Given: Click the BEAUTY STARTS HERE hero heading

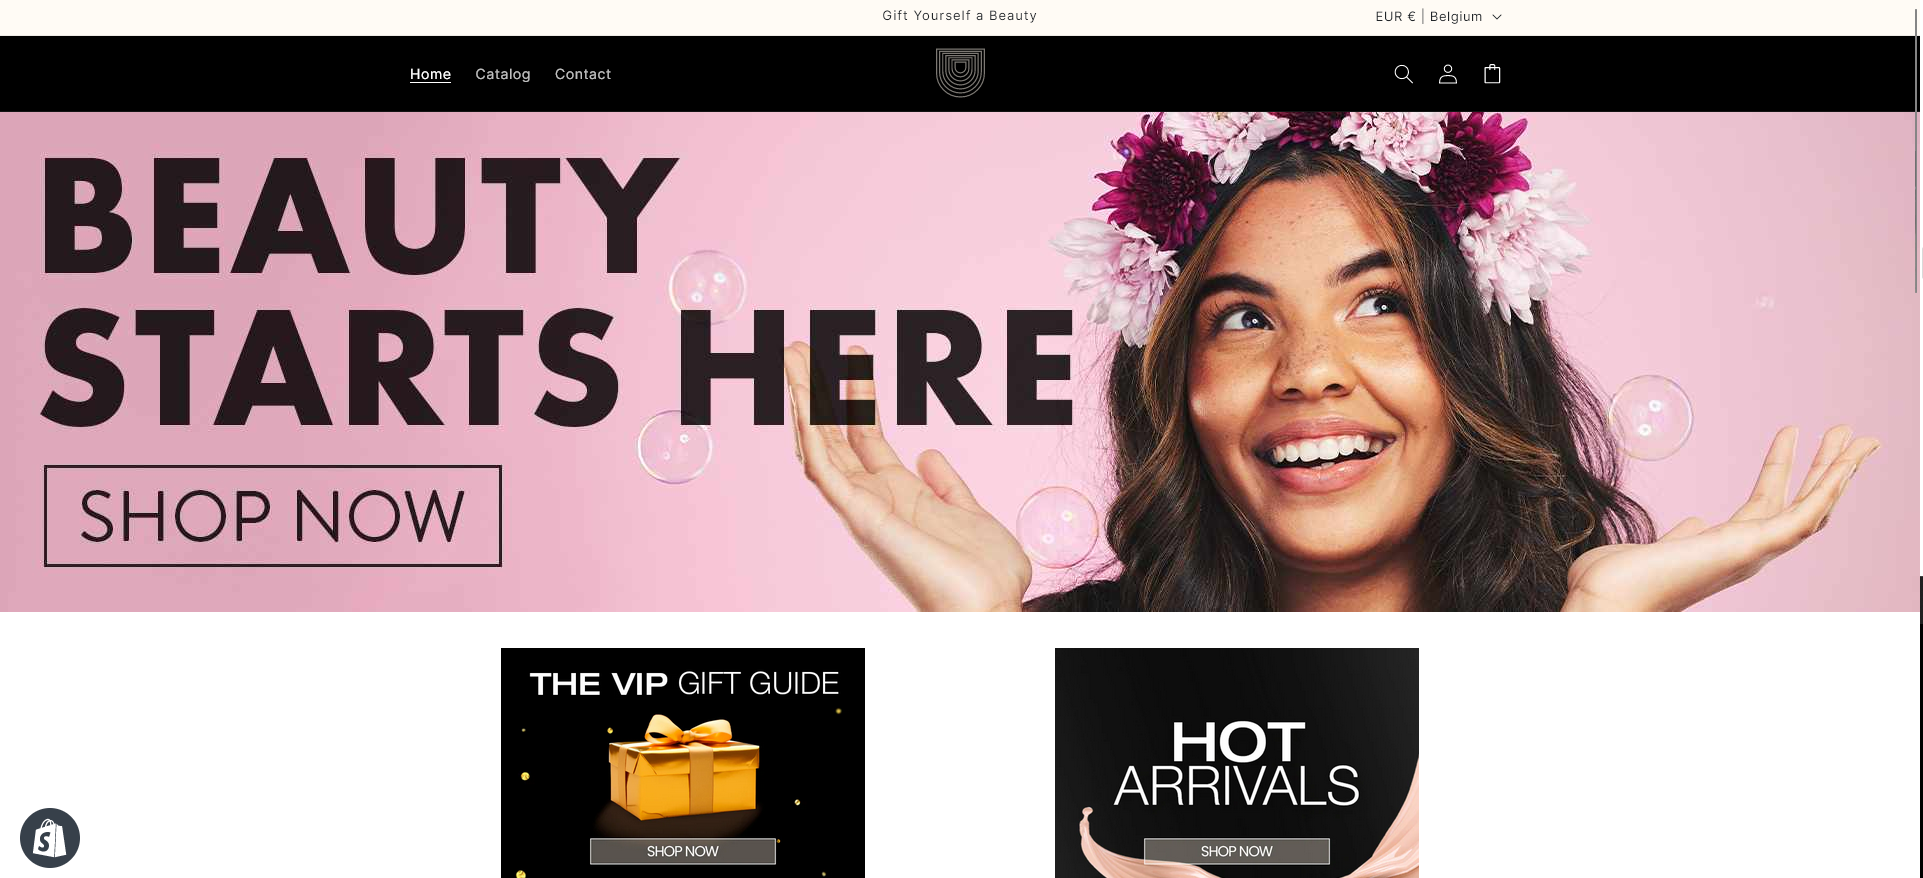Looking at the screenshot, I should point(558,292).
